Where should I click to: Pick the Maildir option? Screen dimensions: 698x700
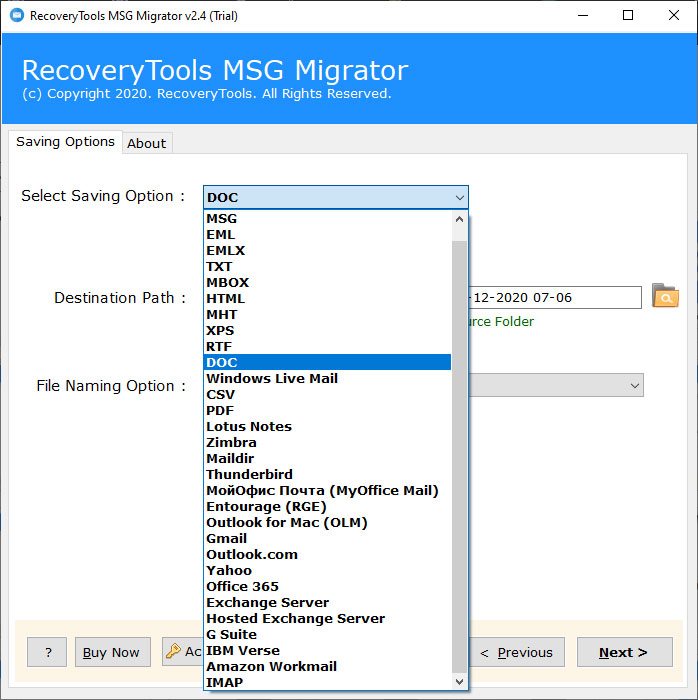pyautogui.click(x=327, y=458)
